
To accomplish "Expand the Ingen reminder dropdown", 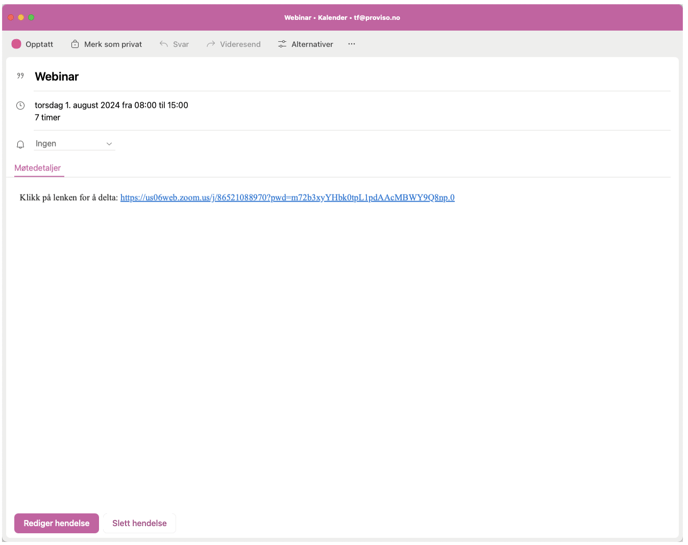I will tap(109, 144).
